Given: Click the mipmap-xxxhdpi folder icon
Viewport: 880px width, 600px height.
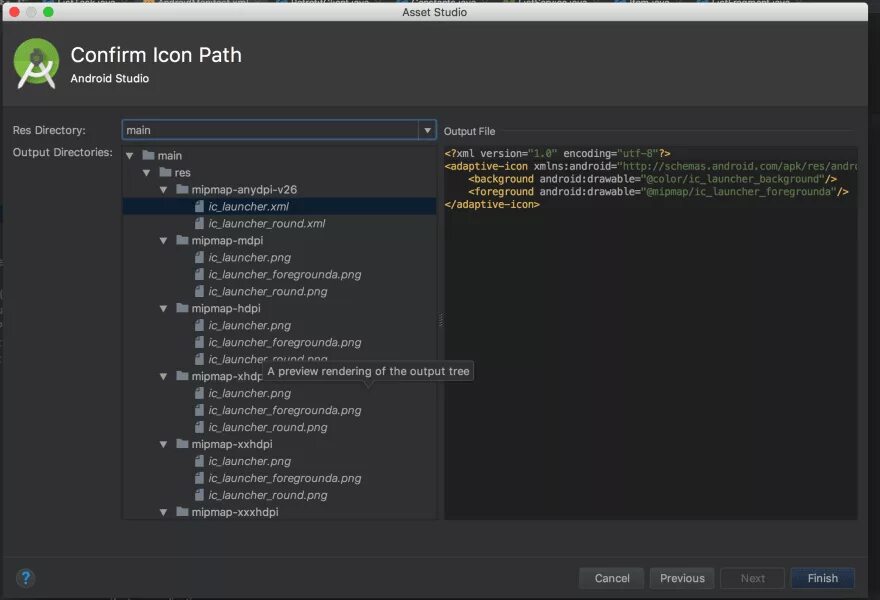Looking at the screenshot, I should pyautogui.click(x=182, y=512).
